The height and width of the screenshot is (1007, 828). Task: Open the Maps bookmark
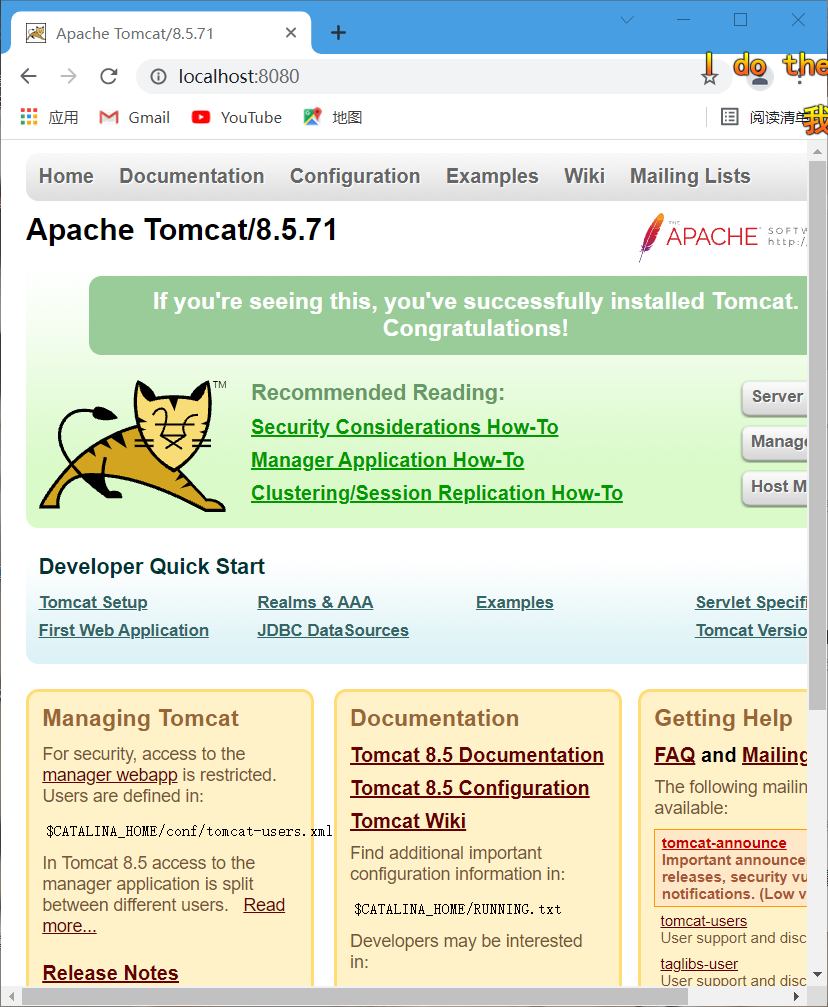pos(333,118)
